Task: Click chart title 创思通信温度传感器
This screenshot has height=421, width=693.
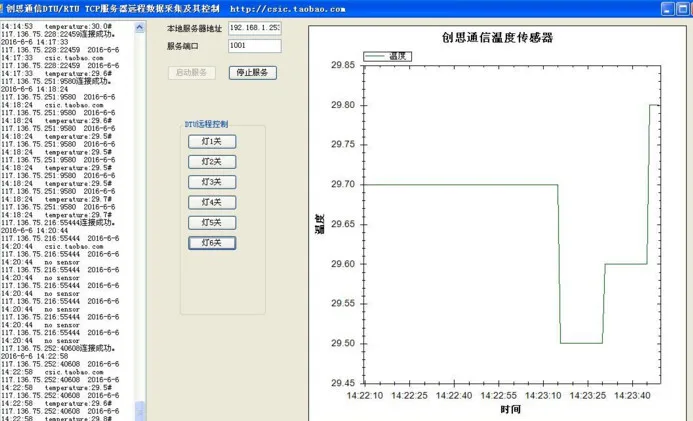Action: point(497,38)
